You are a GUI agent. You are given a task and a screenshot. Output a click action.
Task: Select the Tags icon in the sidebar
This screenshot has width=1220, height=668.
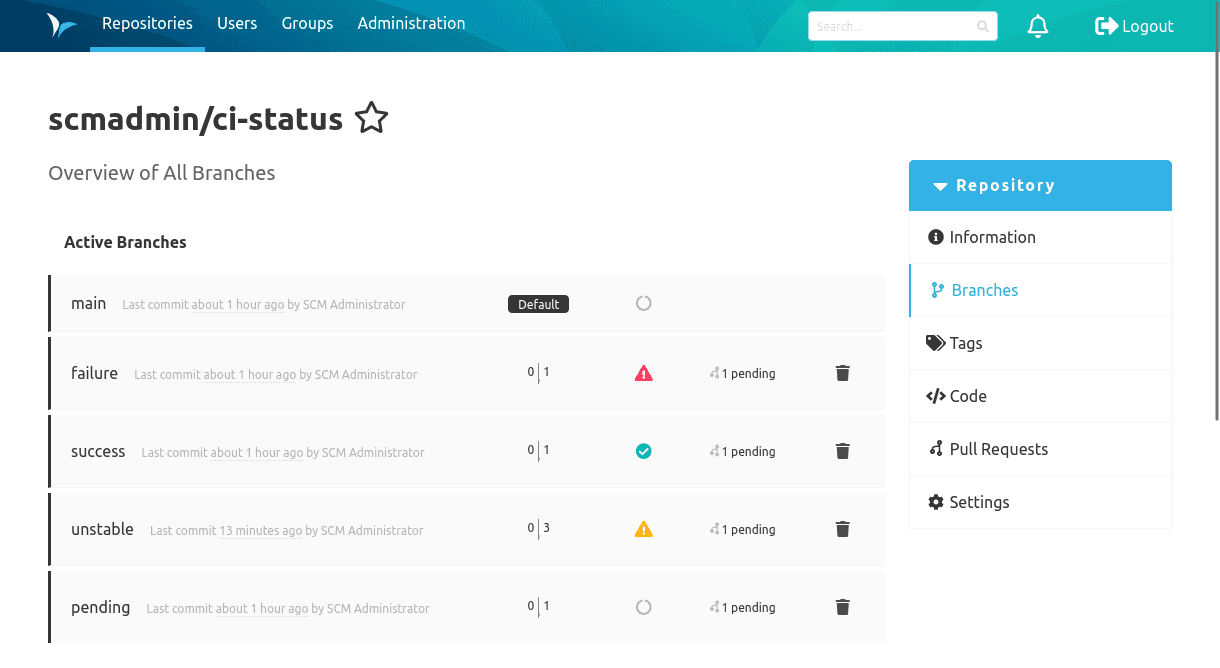point(934,343)
